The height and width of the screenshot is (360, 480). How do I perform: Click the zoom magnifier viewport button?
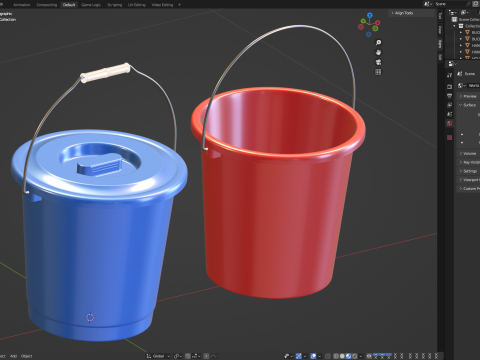click(x=378, y=42)
